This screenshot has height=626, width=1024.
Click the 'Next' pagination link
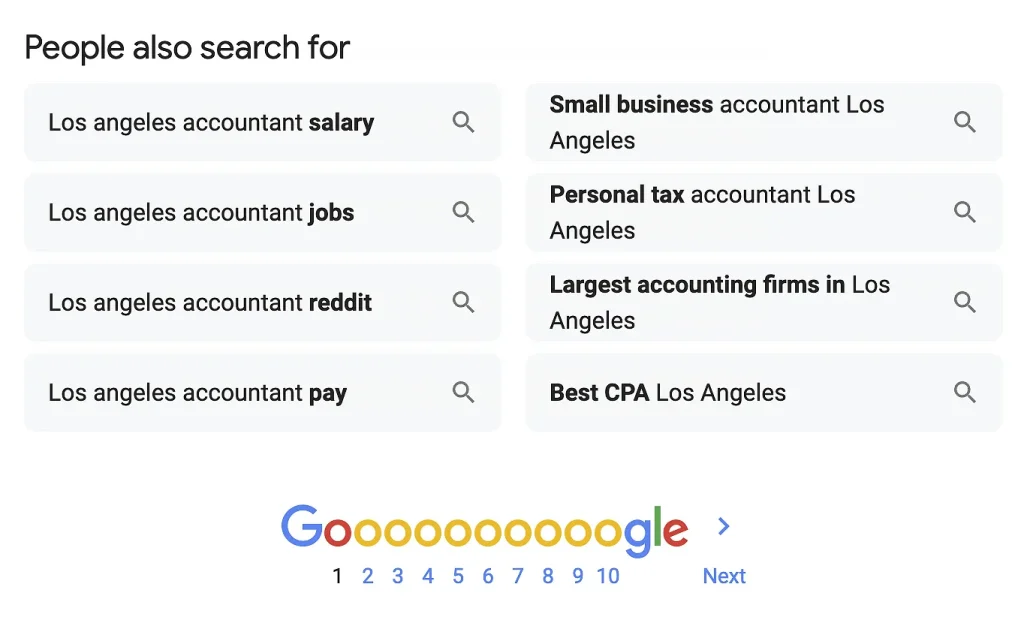click(x=724, y=576)
